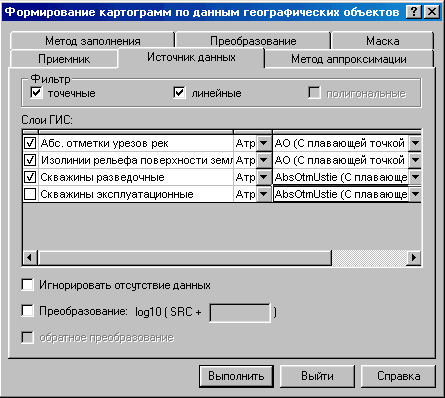Screen dimensions: 445x398
Task: Click the log10 SRC offset input field
Action: coord(240,313)
